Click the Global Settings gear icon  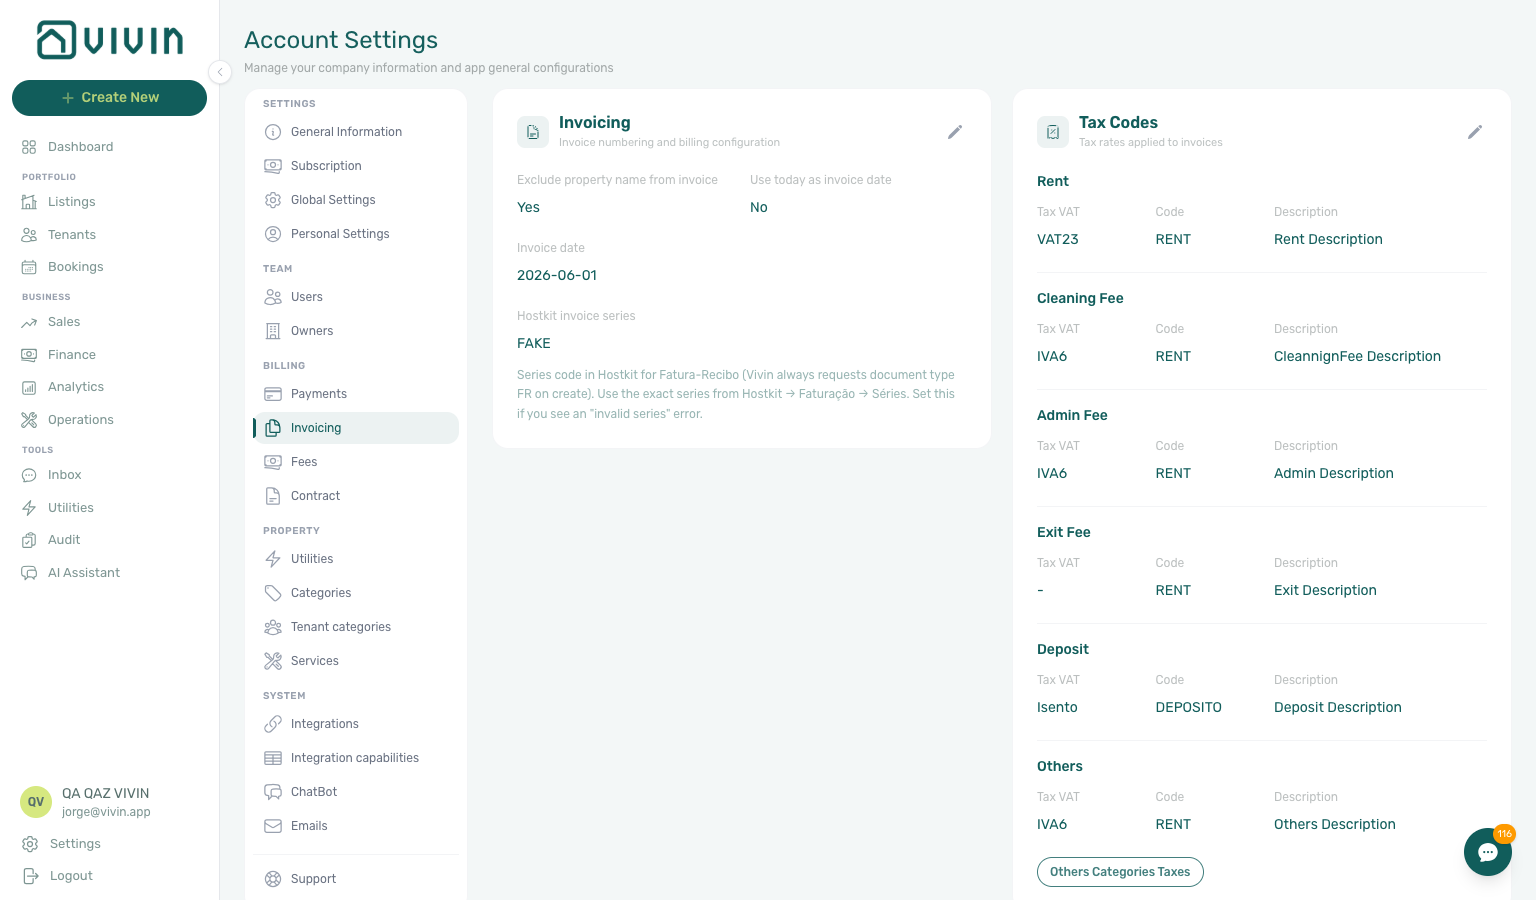(x=273, y=200)
